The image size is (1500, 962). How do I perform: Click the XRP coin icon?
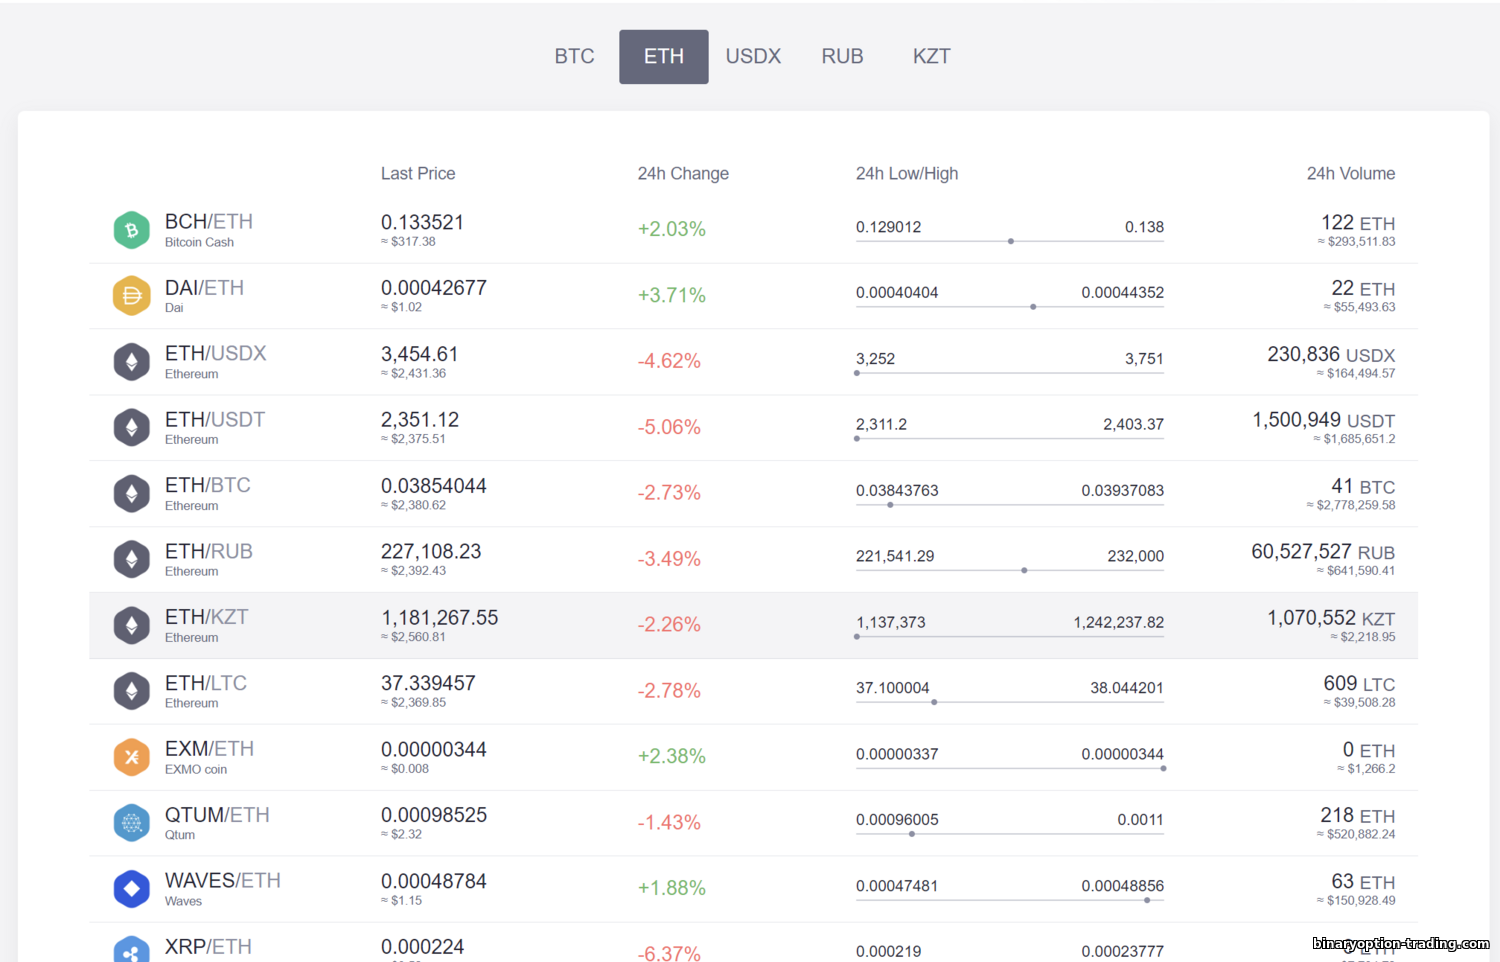pyautogui.click(x=131, y=950)
